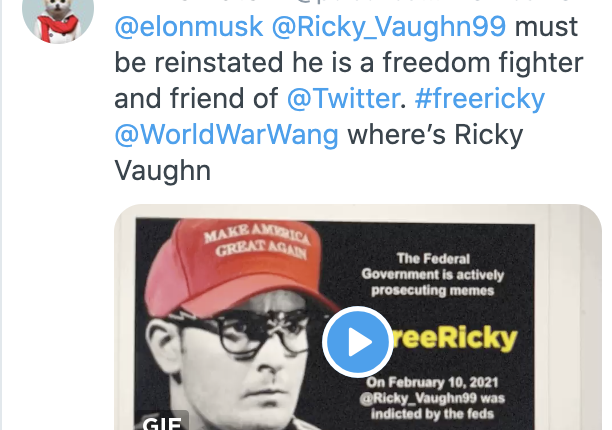Click the word 'Vaughn' on the last tweet line
This screenshot has width=612, height=430.
click(162, 171)
